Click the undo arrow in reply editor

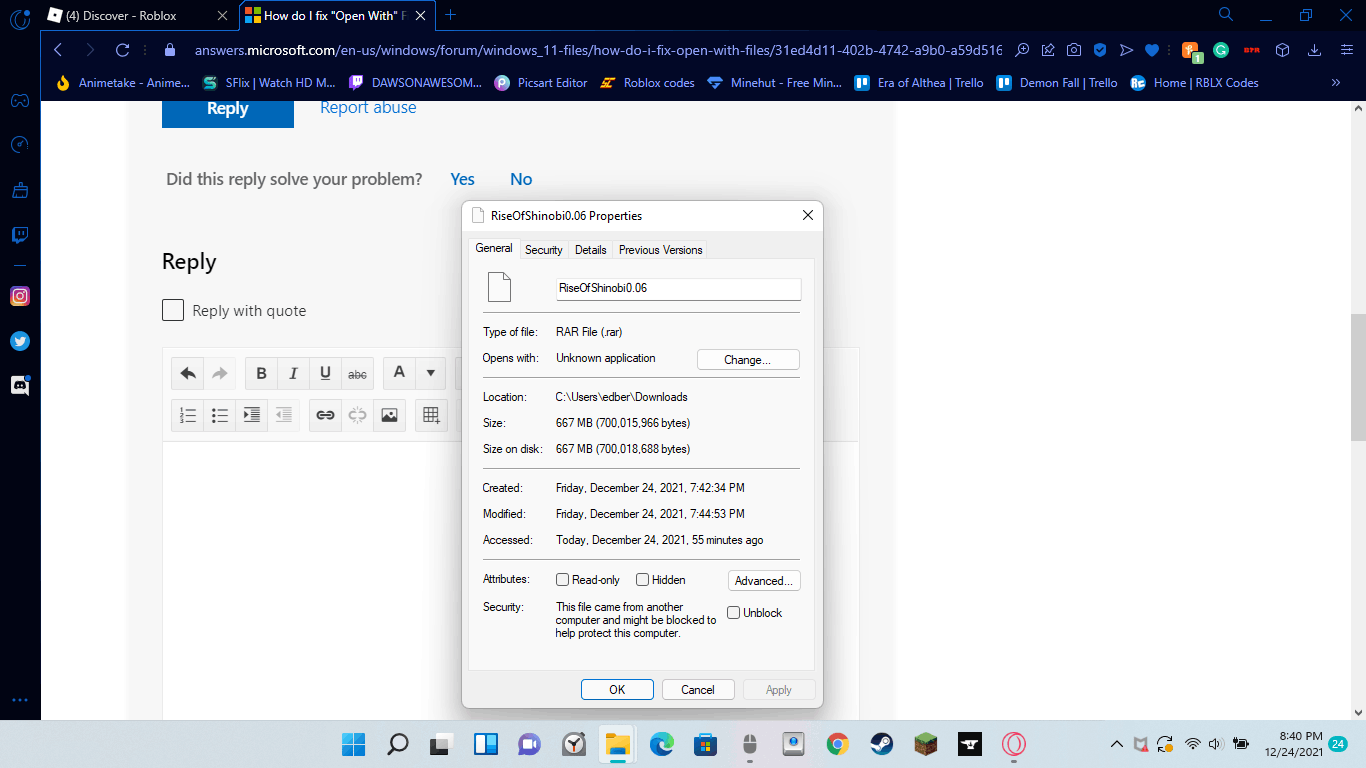point(188,374)
